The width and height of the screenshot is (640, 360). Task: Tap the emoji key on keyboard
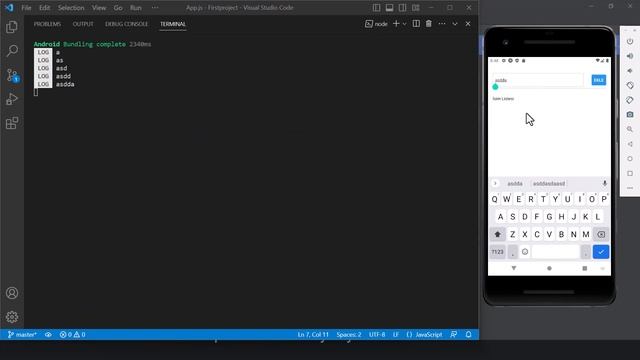point(525,252)
